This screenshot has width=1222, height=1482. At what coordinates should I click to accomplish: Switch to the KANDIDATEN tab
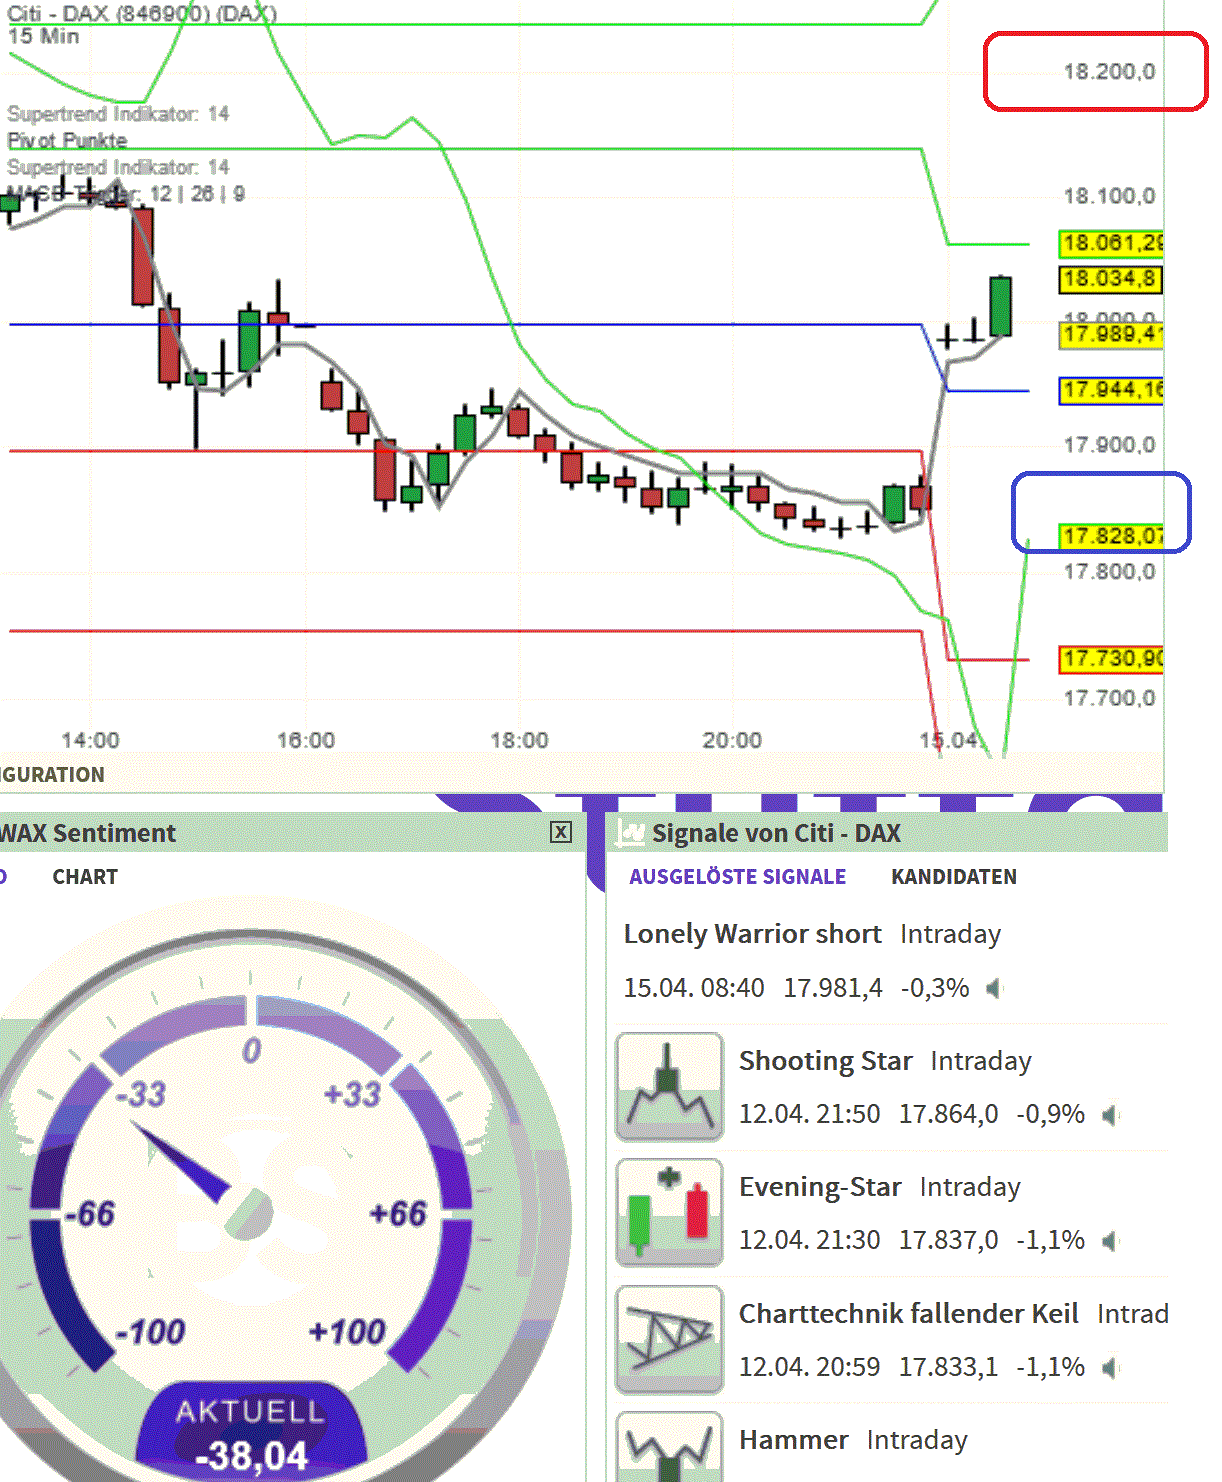click(953, 877)
